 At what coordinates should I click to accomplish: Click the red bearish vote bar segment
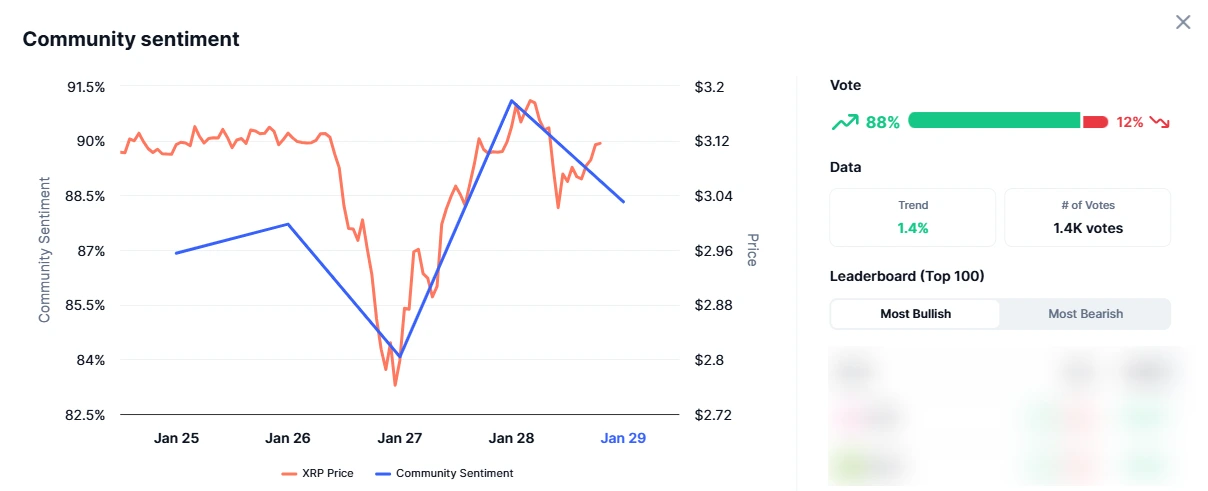coord(1095,121)
